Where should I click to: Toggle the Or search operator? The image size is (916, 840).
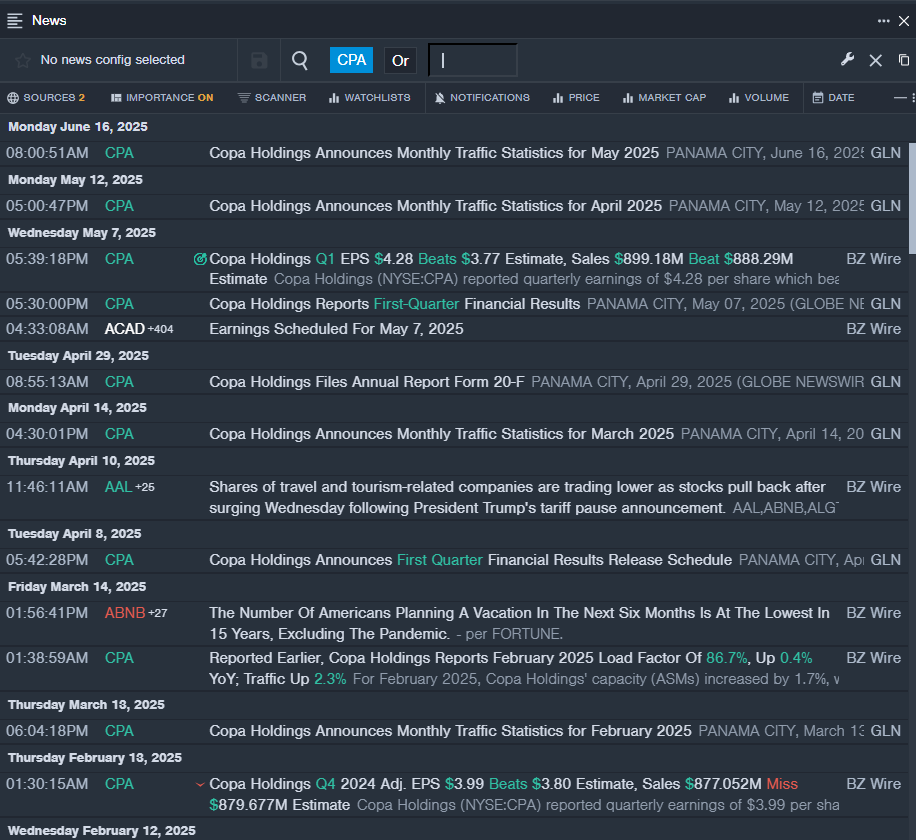[400, 60]
